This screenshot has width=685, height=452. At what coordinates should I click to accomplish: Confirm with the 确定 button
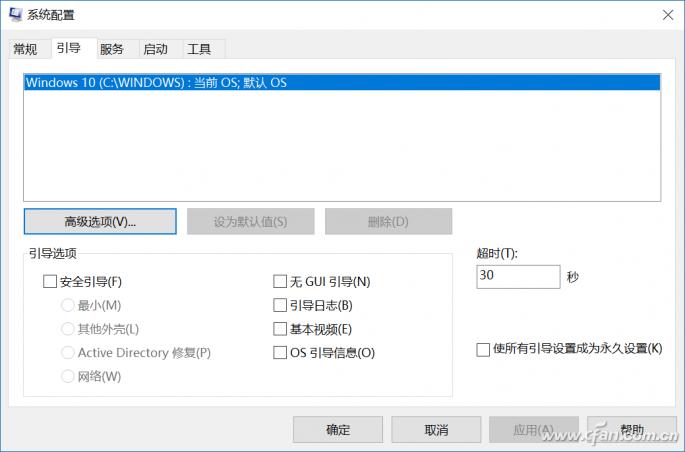[x=338, y=430]
